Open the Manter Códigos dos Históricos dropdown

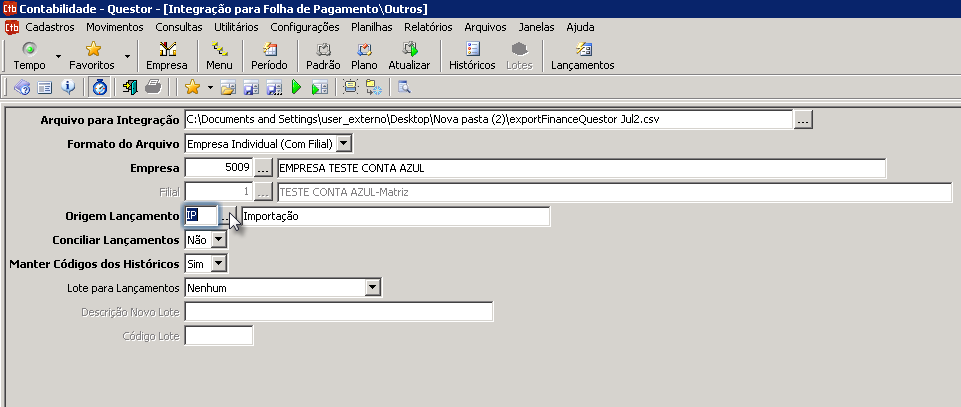click(x=219, y=264)
